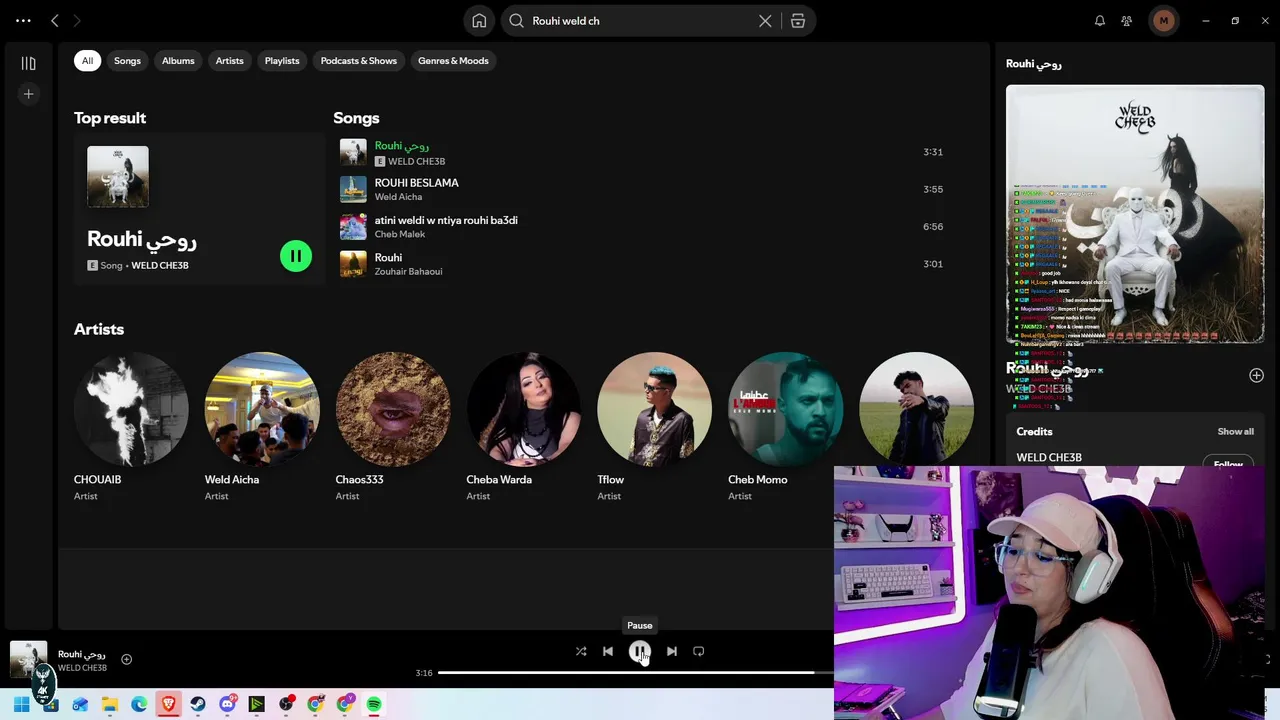
Task: Select the ROUHI BESLAMA song row
Action: point(640,189)
